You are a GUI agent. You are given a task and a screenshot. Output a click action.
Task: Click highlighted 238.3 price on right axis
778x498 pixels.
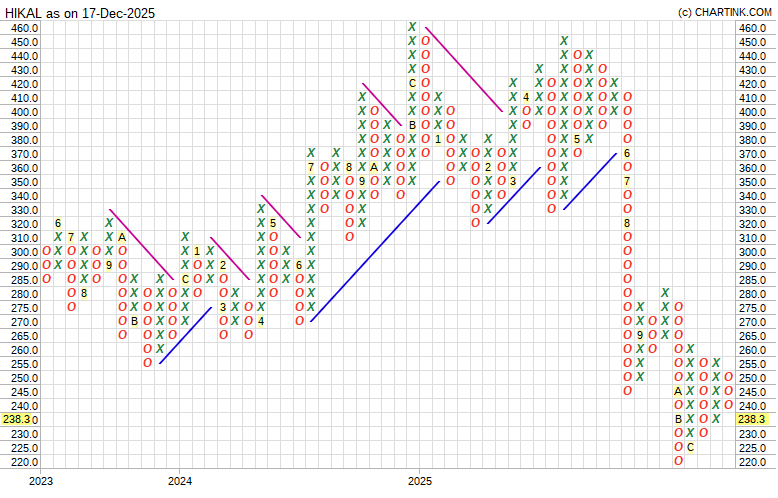click(753, 420)
